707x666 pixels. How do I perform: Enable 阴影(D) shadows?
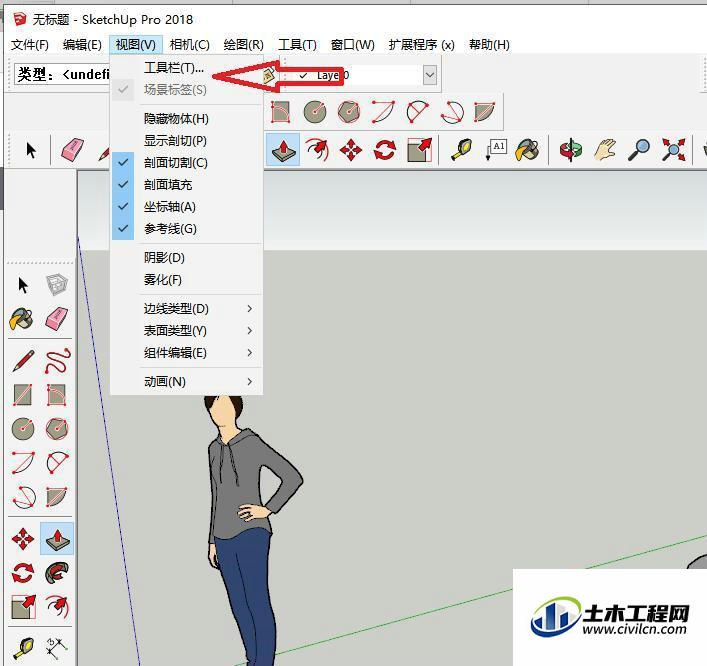(187, 257)
